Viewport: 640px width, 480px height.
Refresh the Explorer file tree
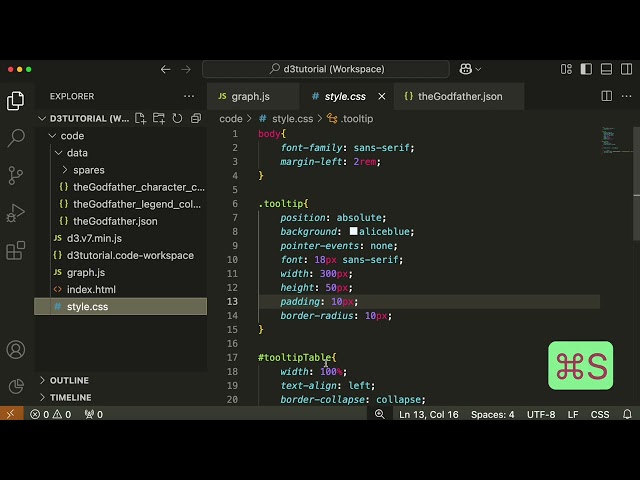[177, 118]
